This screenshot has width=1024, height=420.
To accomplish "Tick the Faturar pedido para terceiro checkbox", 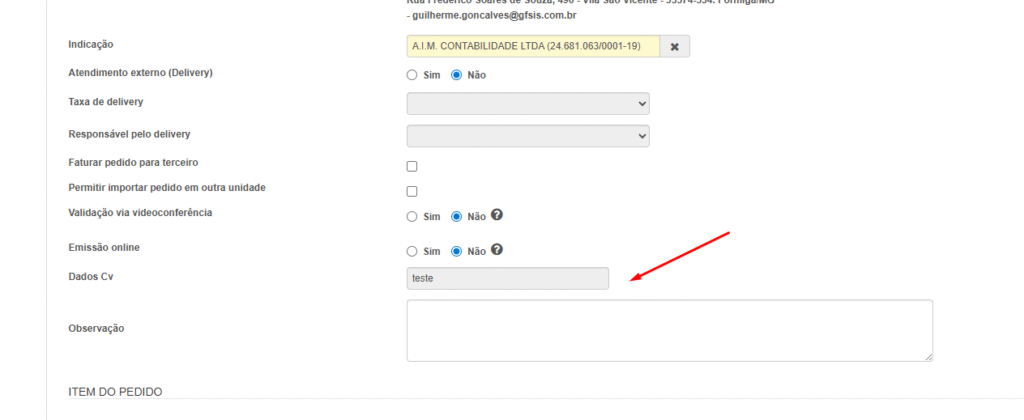I will coord(412,166).
